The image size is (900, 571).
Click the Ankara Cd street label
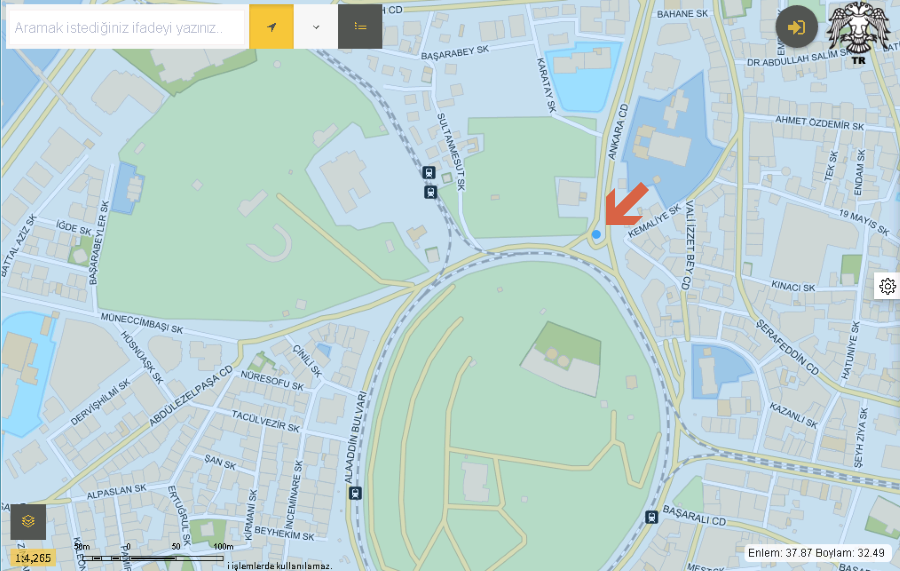click(x=618, y=133)
